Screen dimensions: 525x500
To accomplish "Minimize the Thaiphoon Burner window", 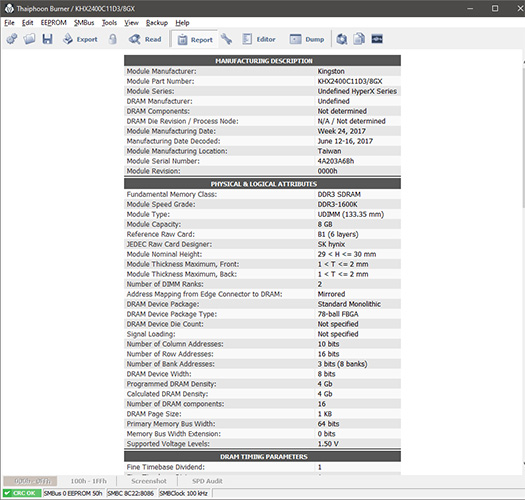I will click(x=470, y=8).
